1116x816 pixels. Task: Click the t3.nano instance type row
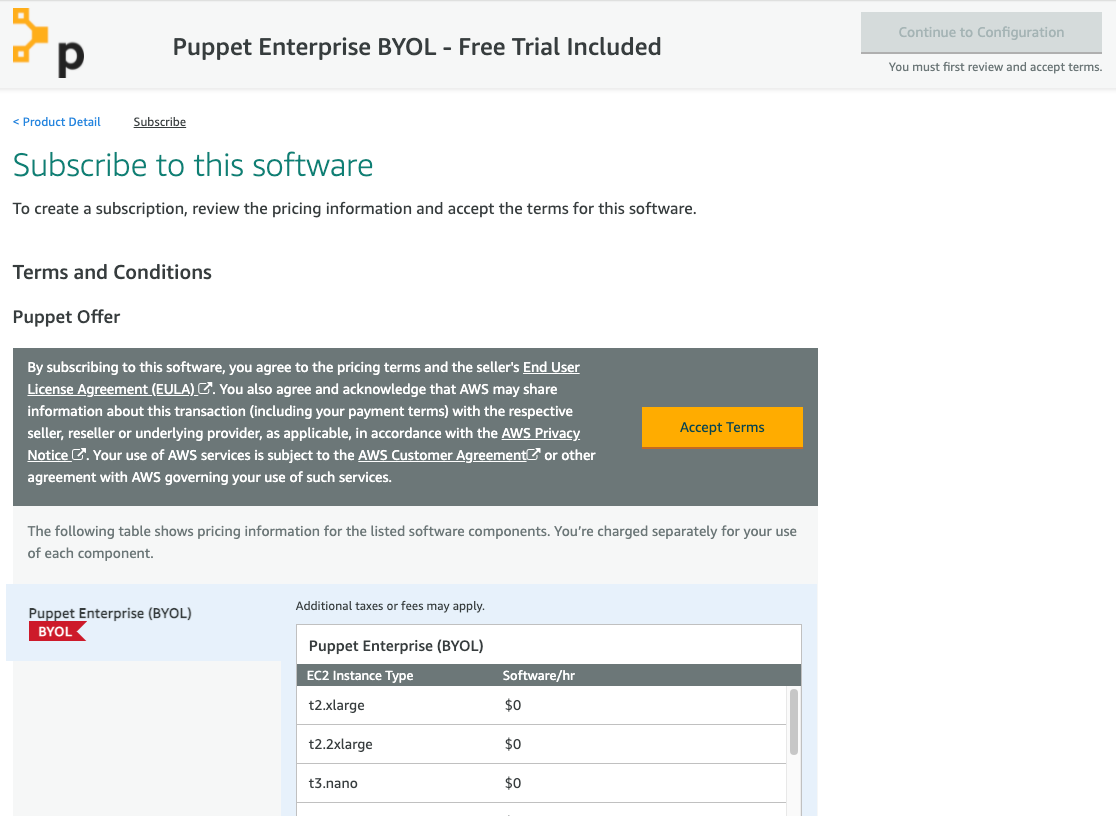[x=541, y=783]
